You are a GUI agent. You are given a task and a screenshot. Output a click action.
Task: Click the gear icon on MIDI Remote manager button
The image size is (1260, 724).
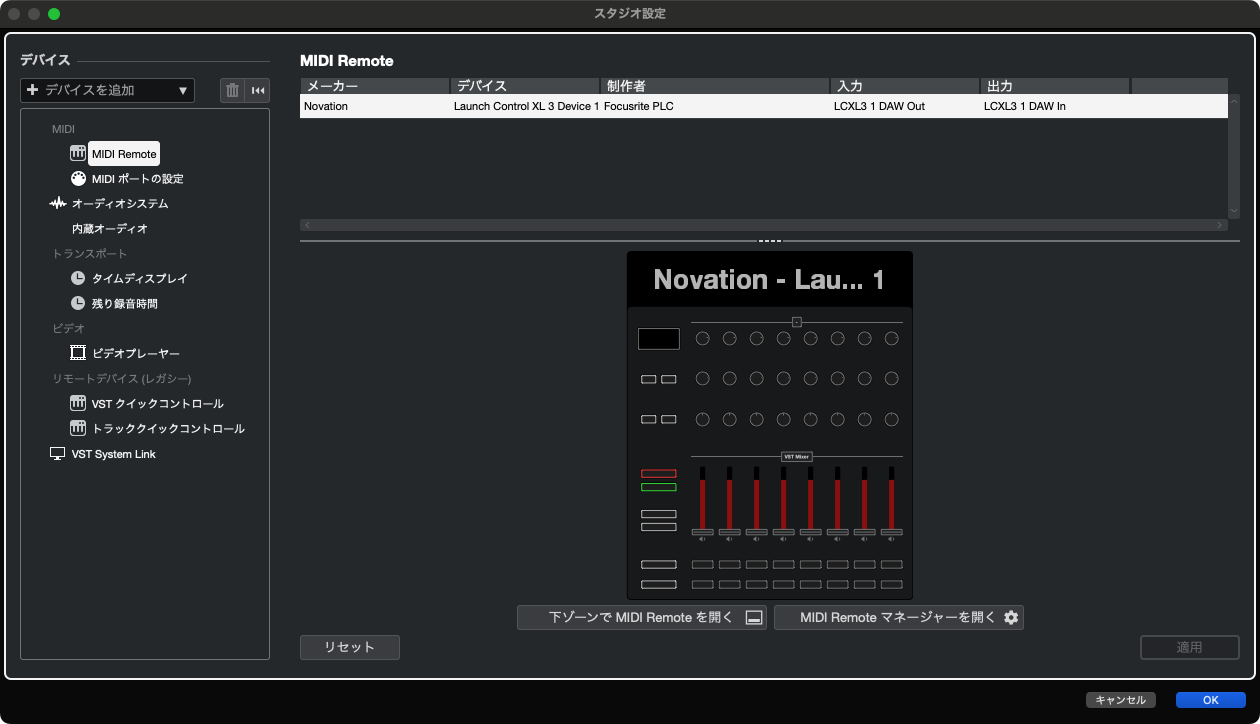click(x=1011, y=618)
